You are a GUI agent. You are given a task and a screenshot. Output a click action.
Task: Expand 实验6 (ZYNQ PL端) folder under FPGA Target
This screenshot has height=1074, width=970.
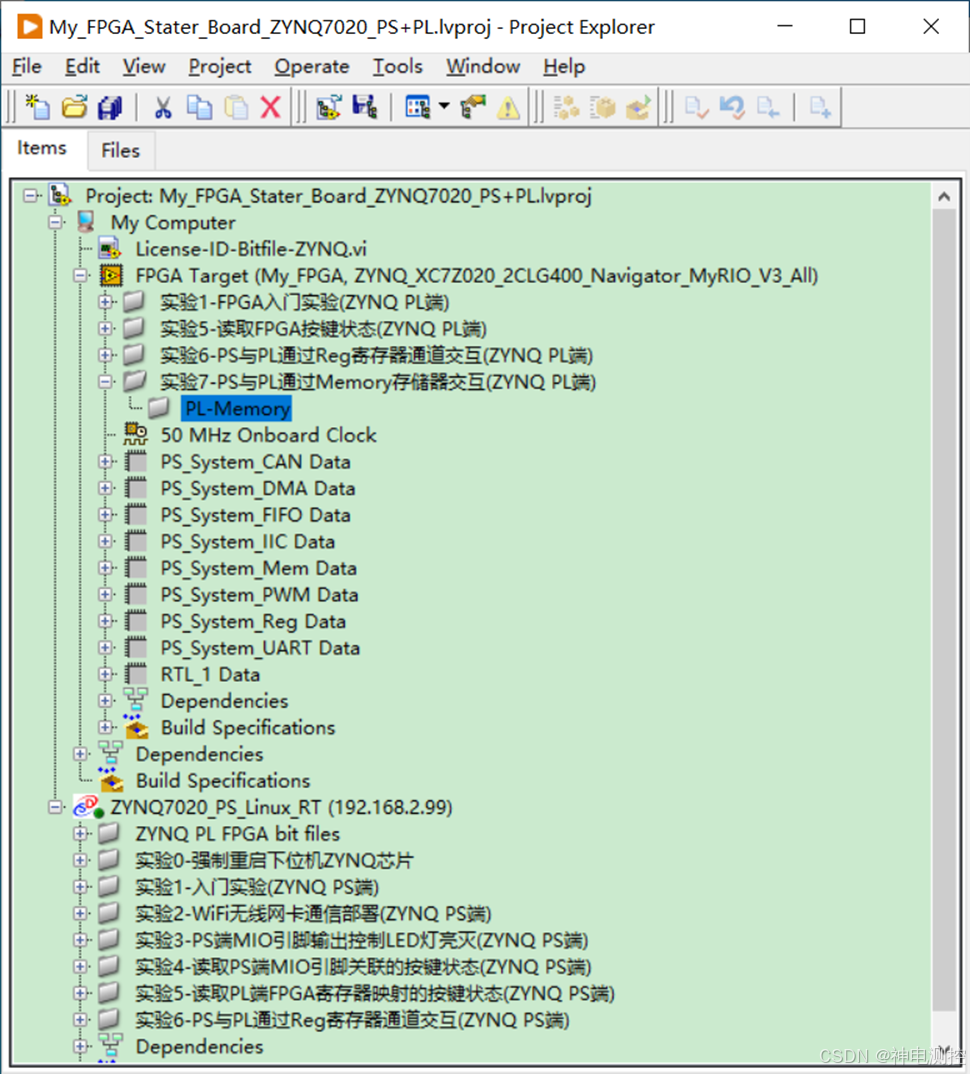tap(105, 355)
